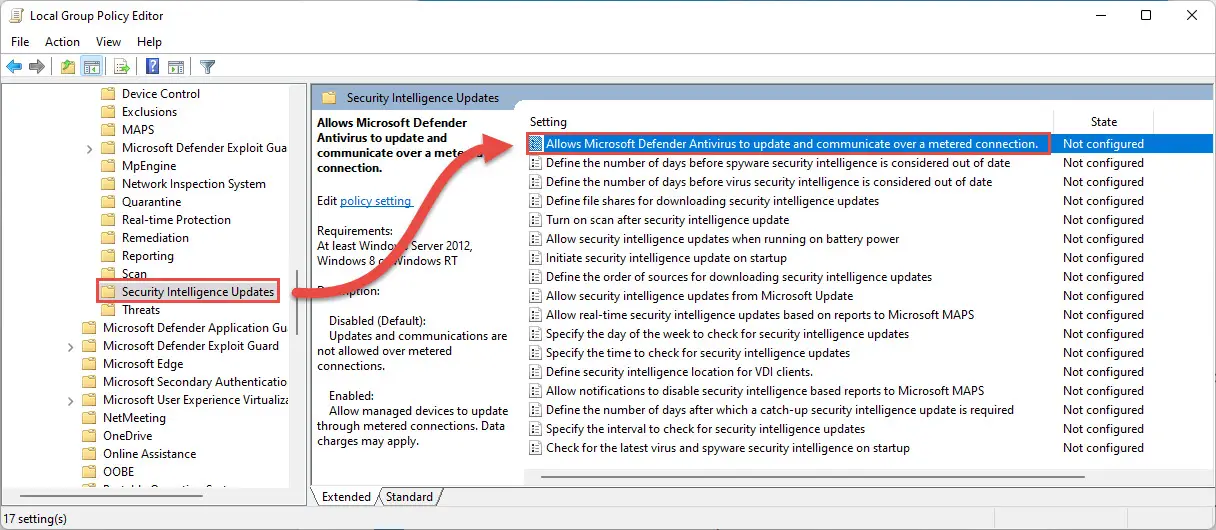Select 'Allows Microsoft Defender Antivirus to update' policy
1216x530 pixels.
(792, 144)
